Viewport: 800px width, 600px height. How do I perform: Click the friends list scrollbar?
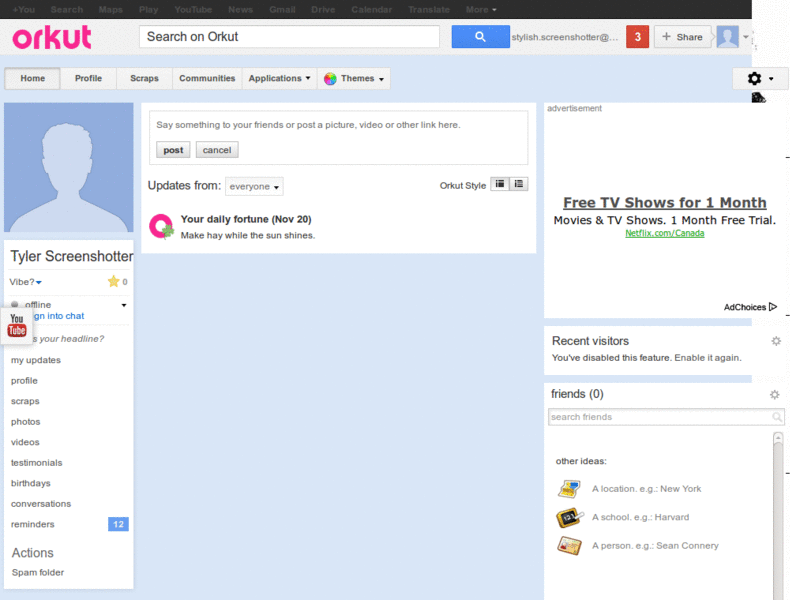[778, 515]
